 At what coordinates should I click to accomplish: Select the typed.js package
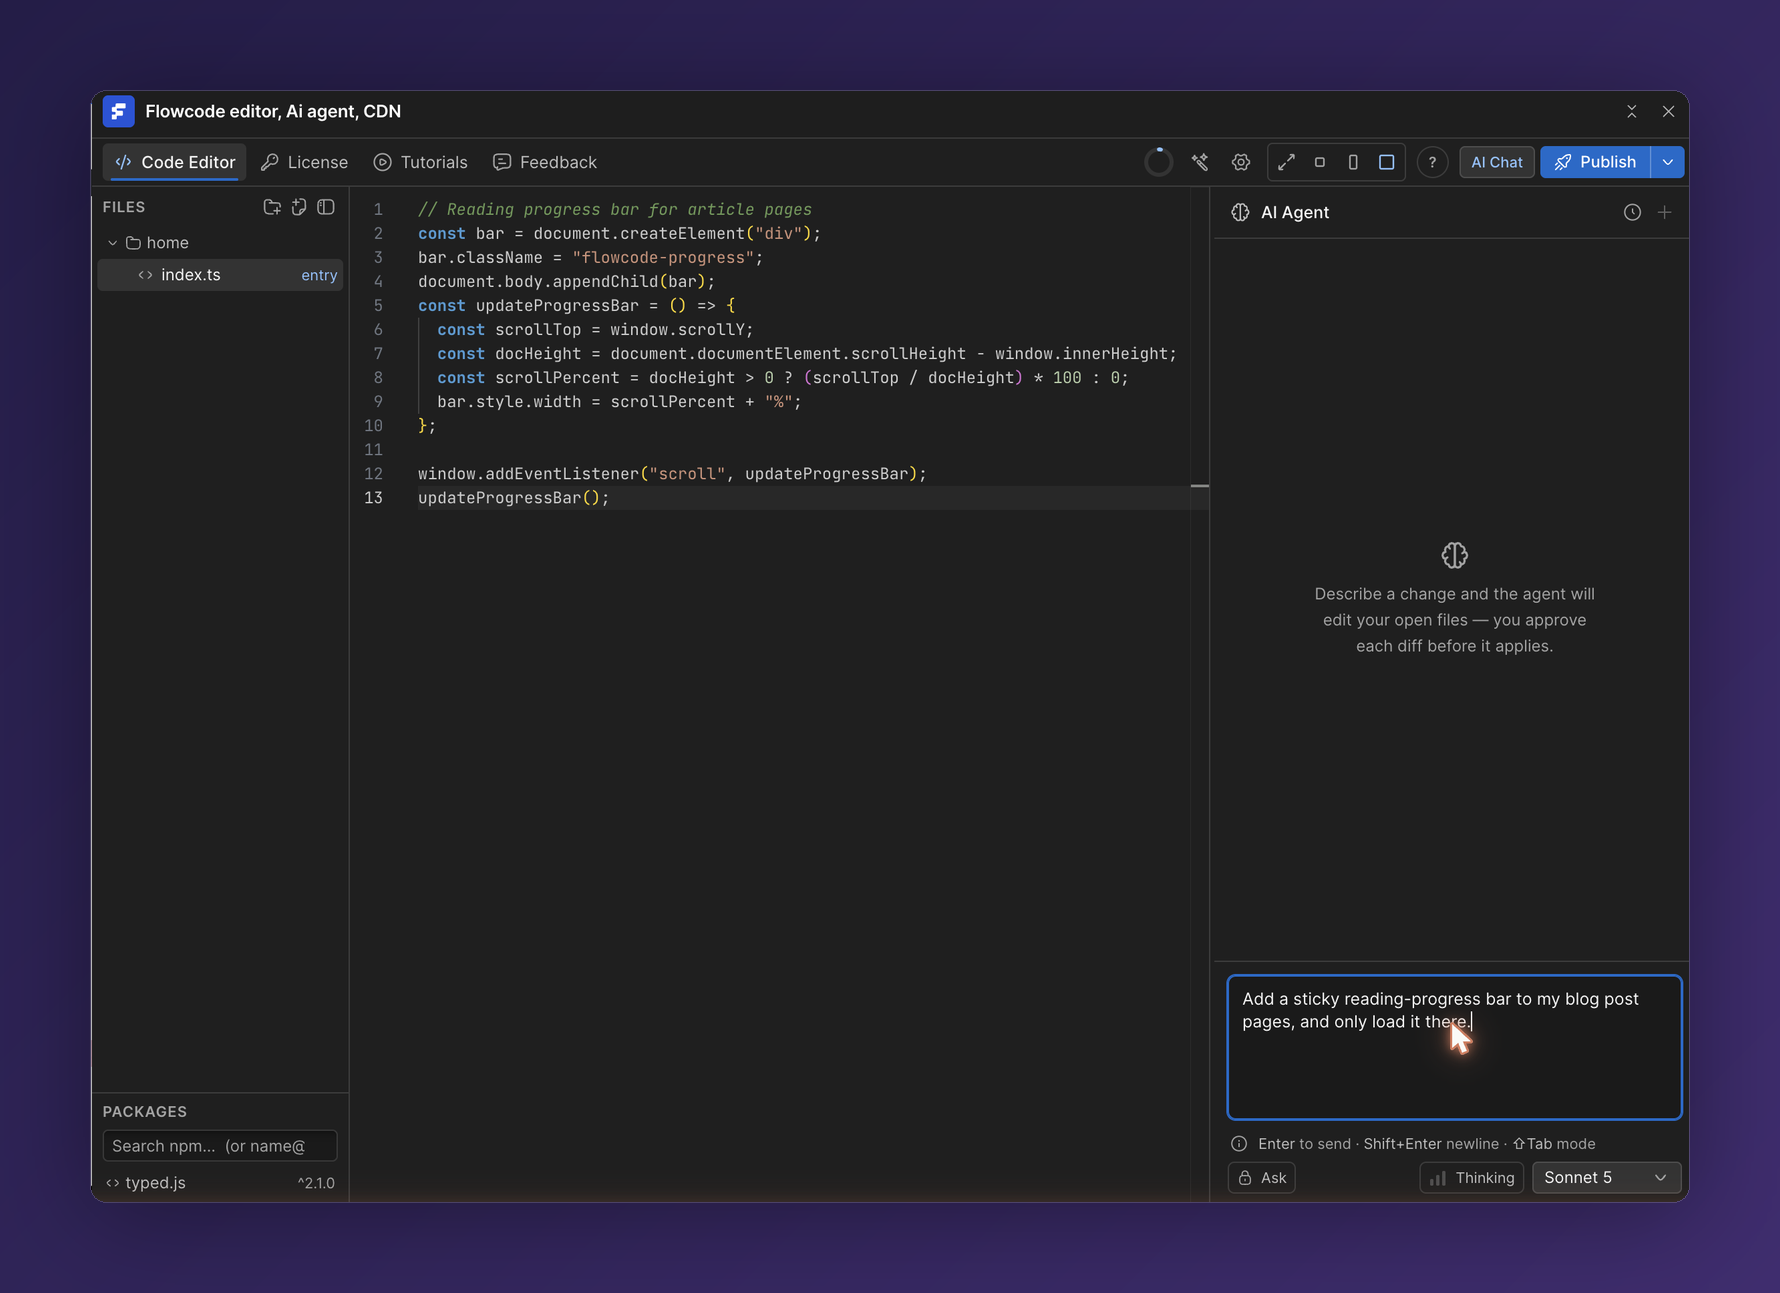click(220, 1183)
